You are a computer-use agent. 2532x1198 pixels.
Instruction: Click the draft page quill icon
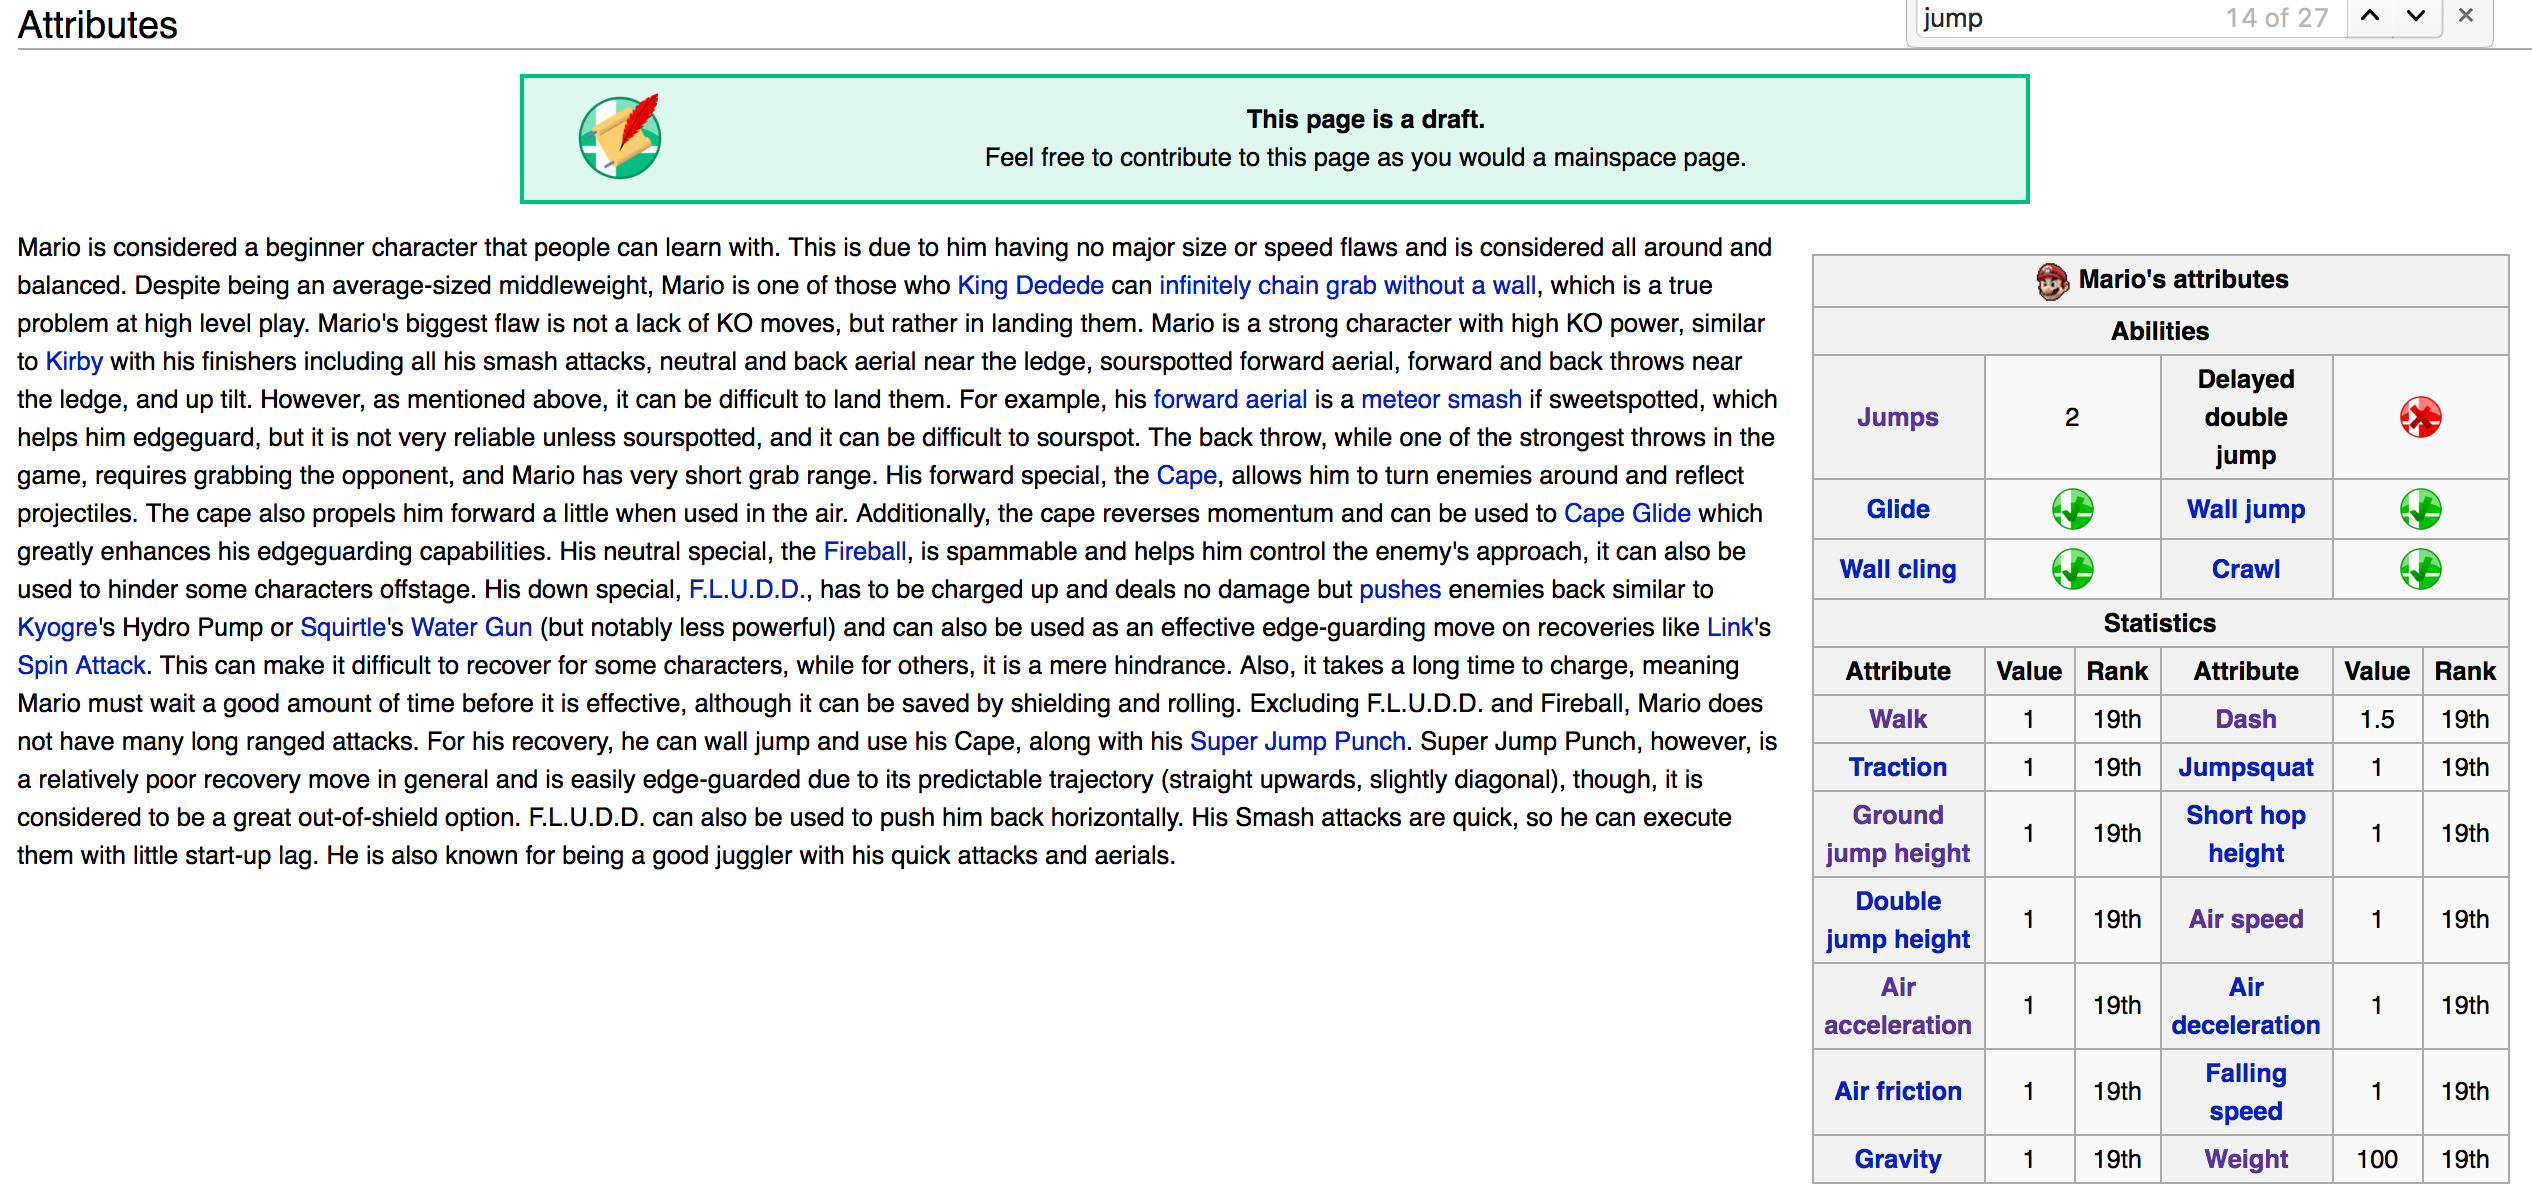[620, 138]
